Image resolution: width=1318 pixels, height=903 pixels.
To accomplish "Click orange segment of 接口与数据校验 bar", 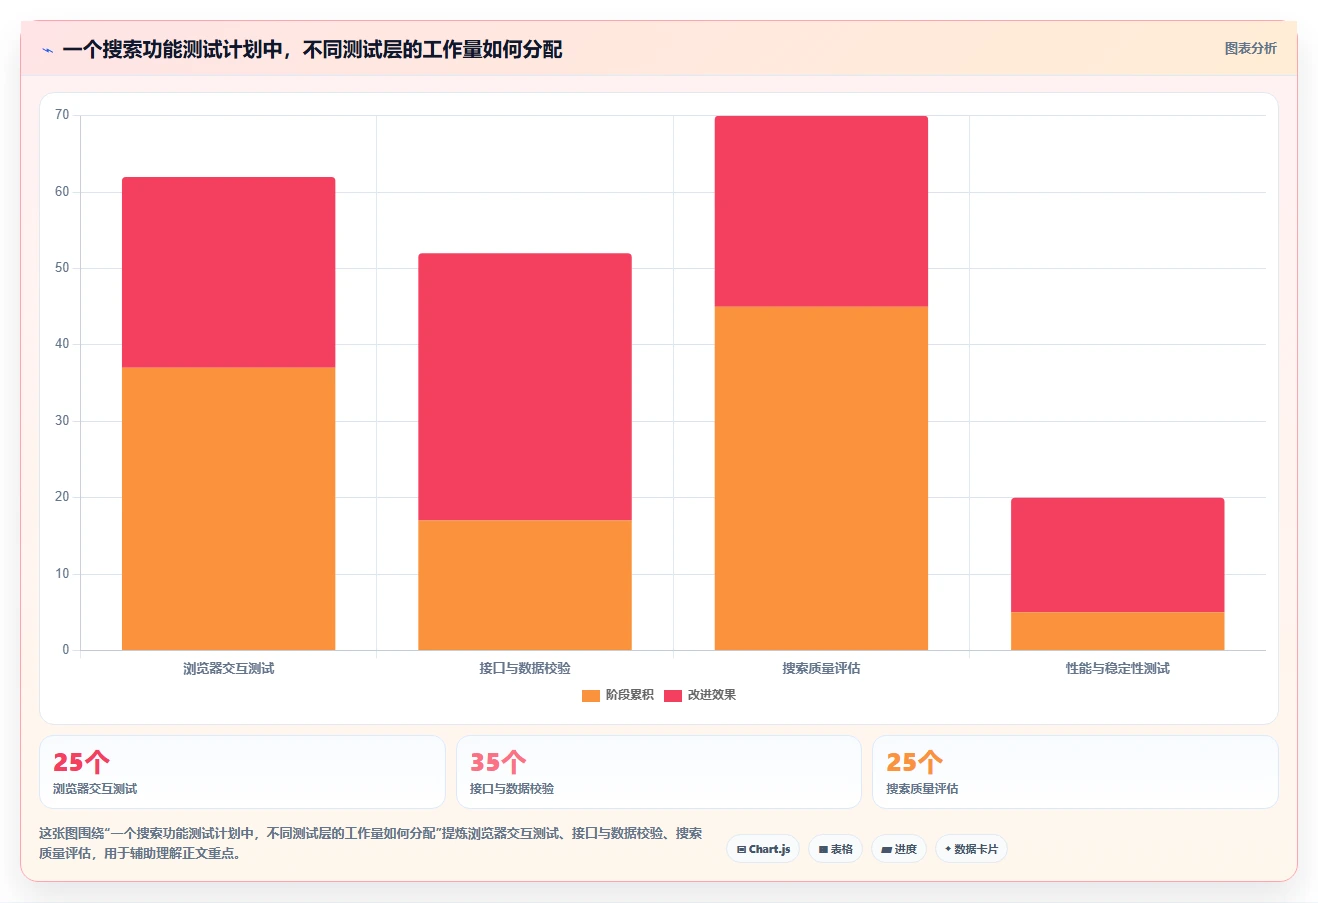I will click(525, 585).
